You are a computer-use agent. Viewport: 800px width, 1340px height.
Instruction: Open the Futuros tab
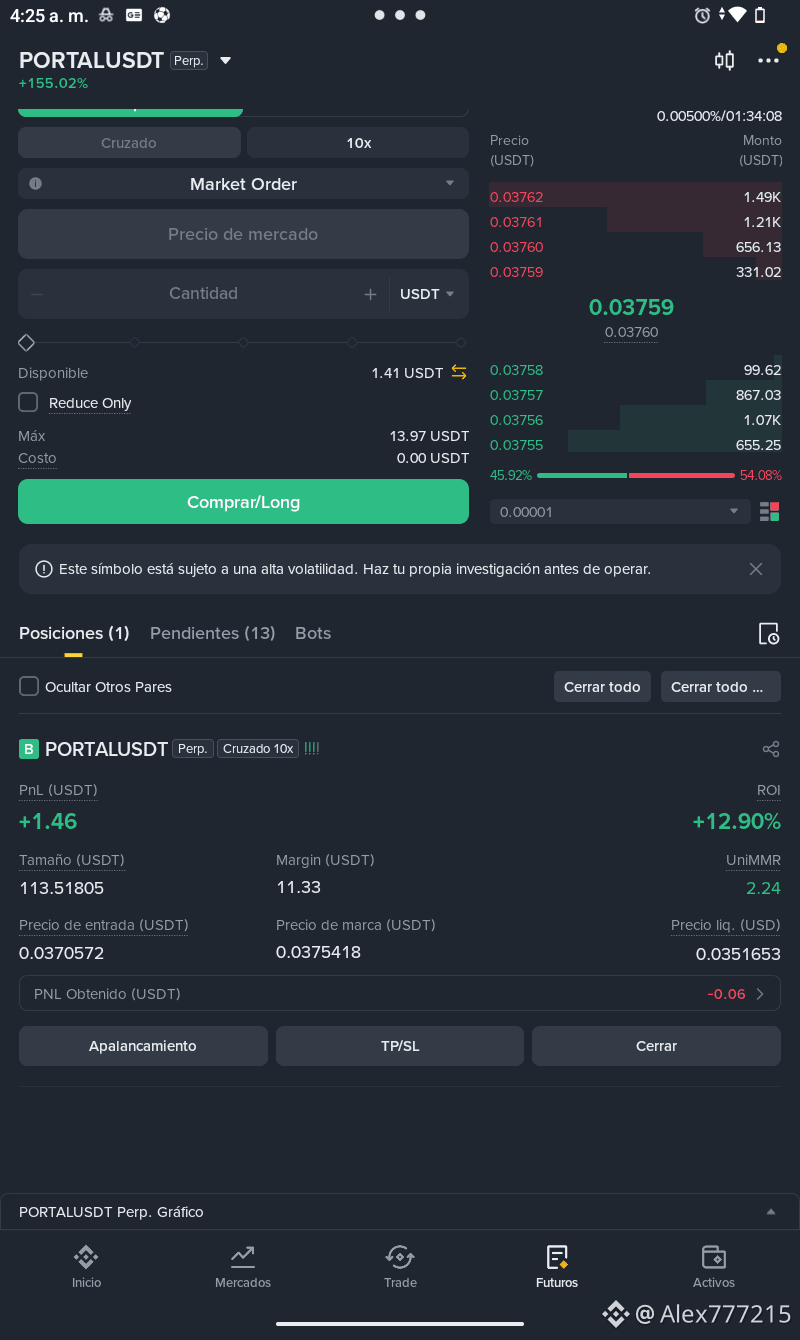point(557,1267)
